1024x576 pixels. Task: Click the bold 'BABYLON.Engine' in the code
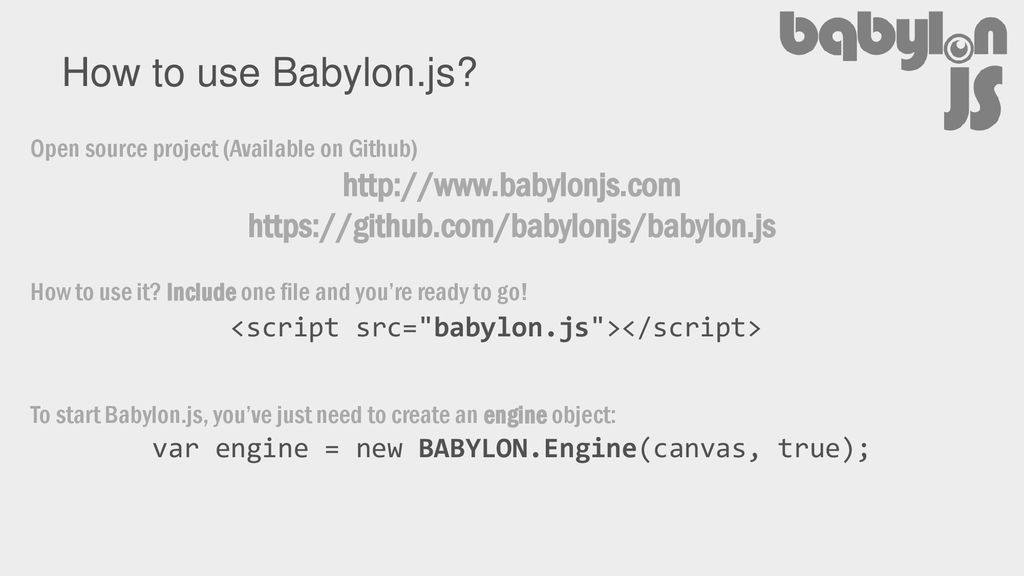tap(527, 449)
